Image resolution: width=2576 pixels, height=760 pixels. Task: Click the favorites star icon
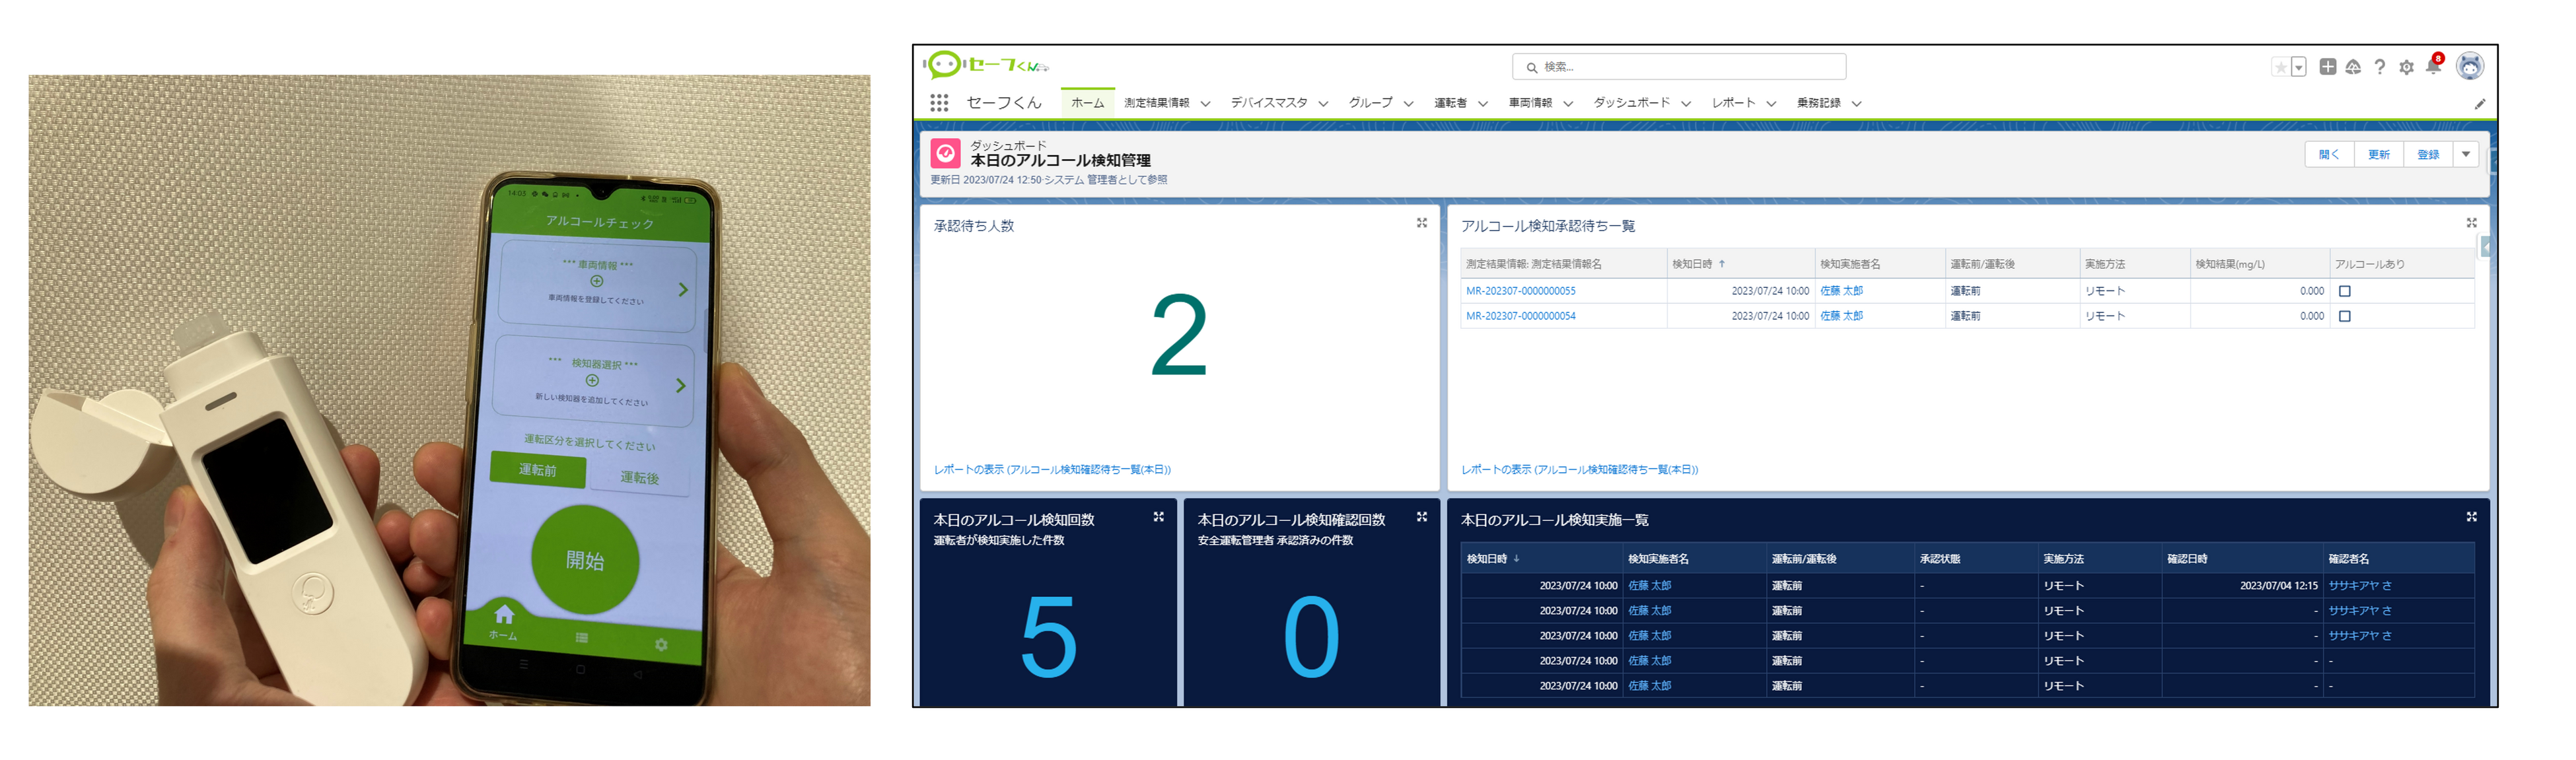(2280, 67)
